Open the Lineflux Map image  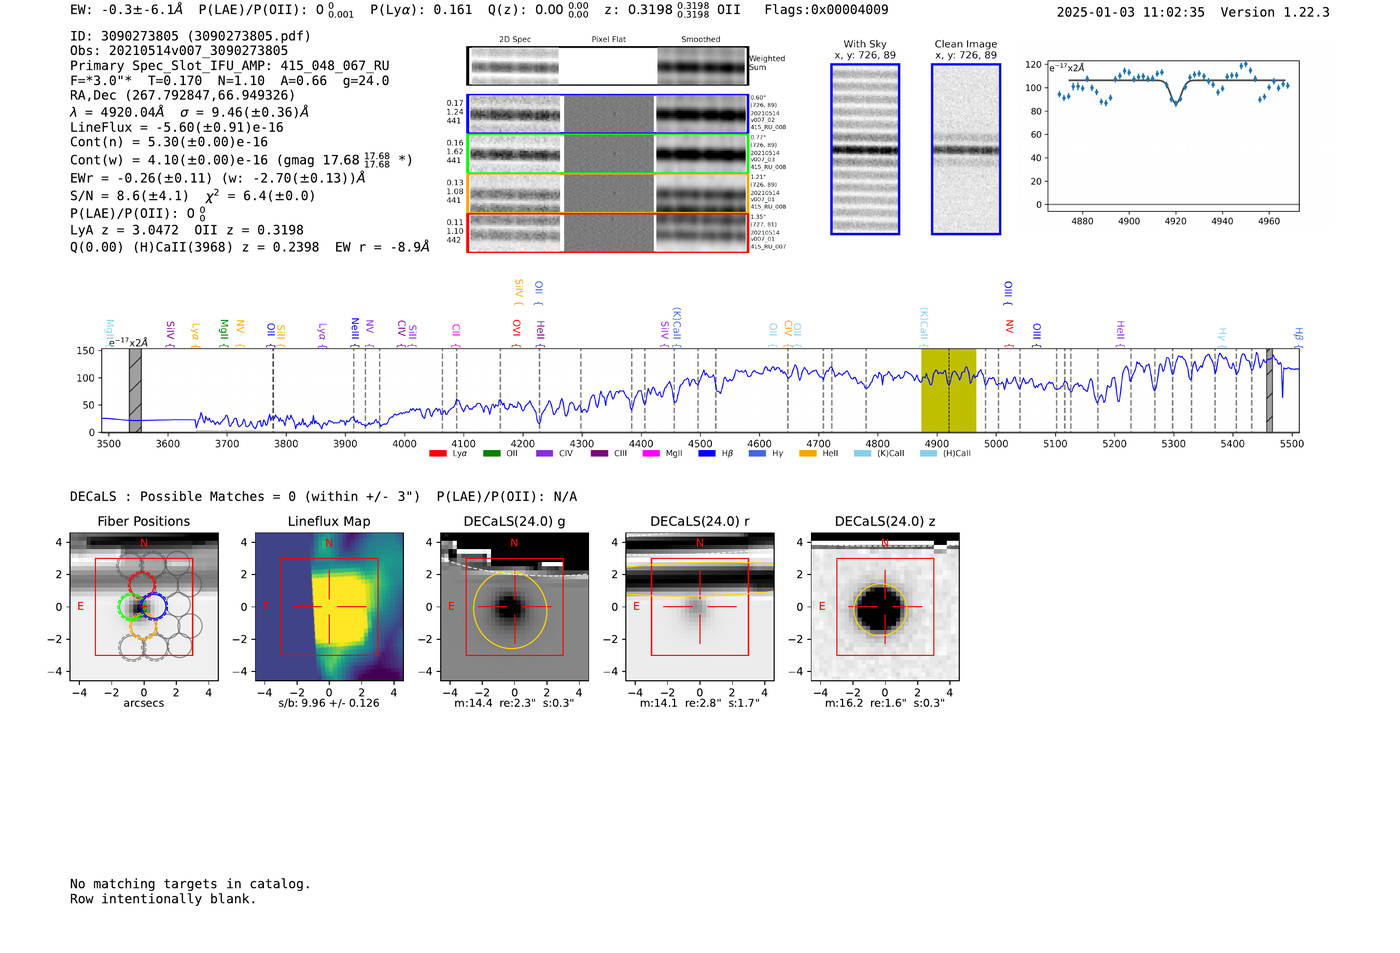[x=329, y=606]
